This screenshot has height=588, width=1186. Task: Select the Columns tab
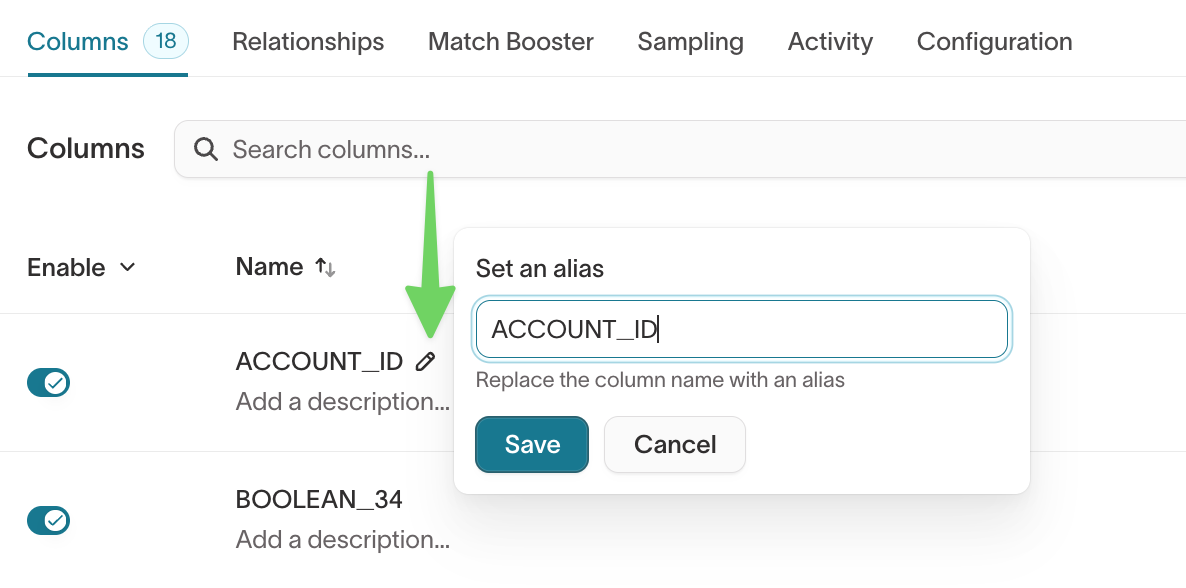click(78, 42)
